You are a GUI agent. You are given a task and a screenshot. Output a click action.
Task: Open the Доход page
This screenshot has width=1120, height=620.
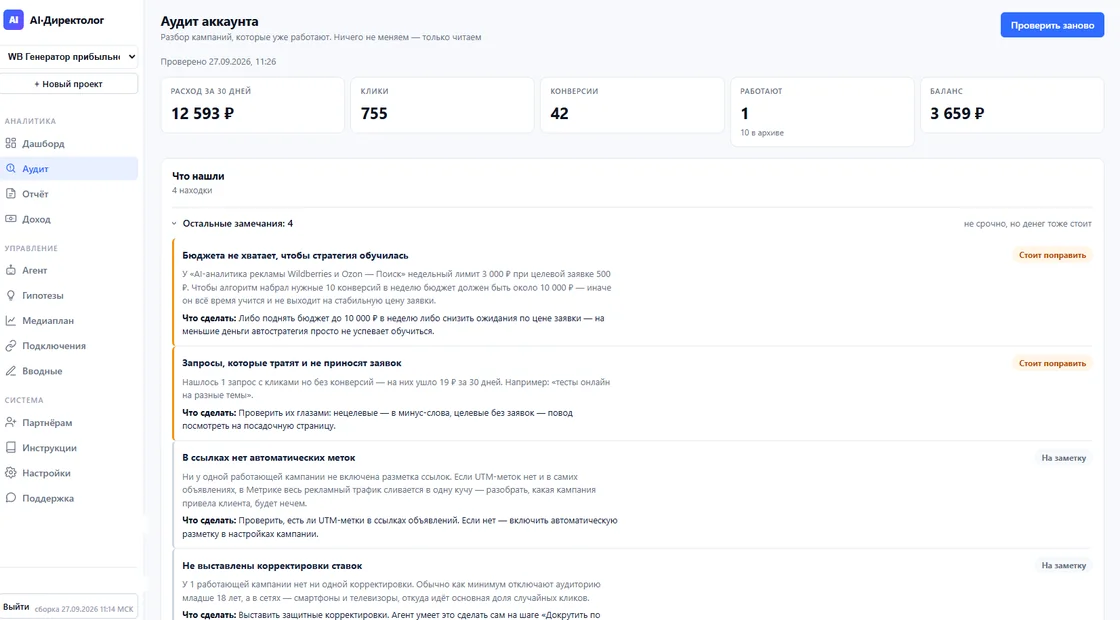coord(69,219)
